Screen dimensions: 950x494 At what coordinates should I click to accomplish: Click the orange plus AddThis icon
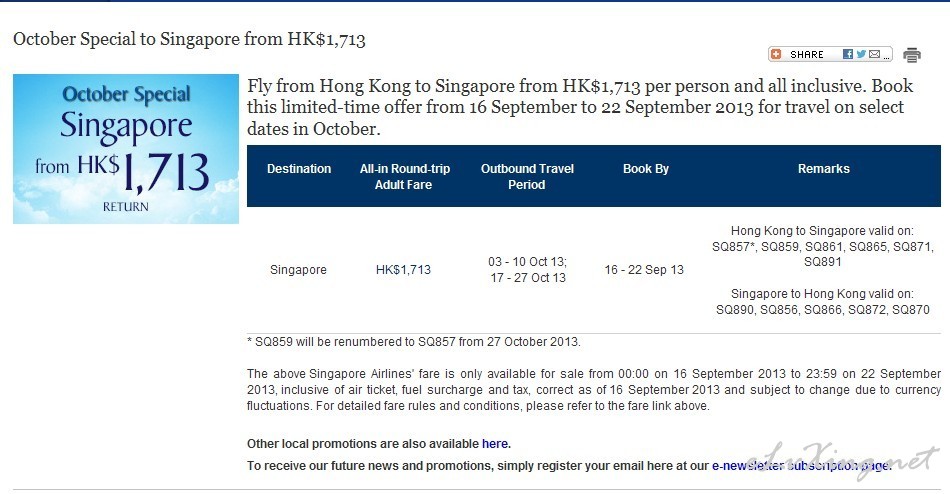[x=776, y=54]
